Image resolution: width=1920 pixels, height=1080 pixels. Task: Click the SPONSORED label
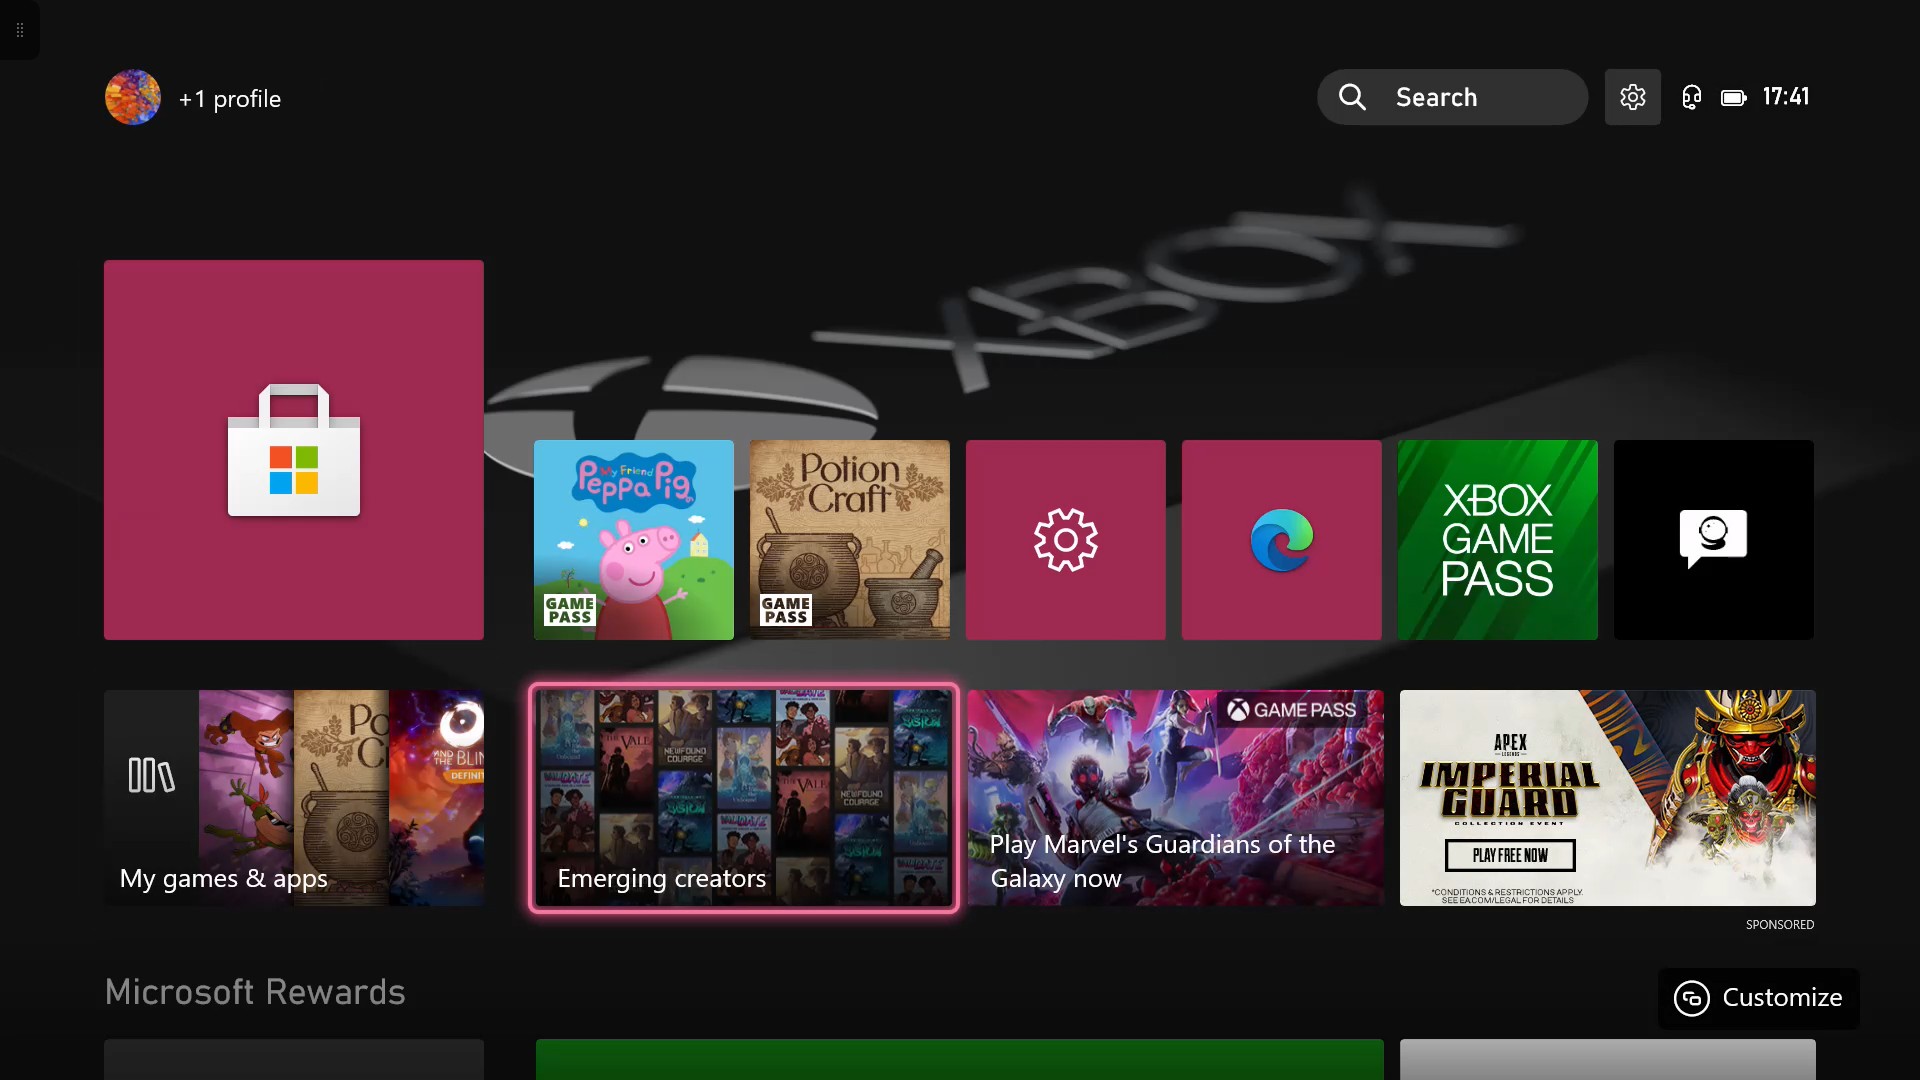pos(1780,925)
